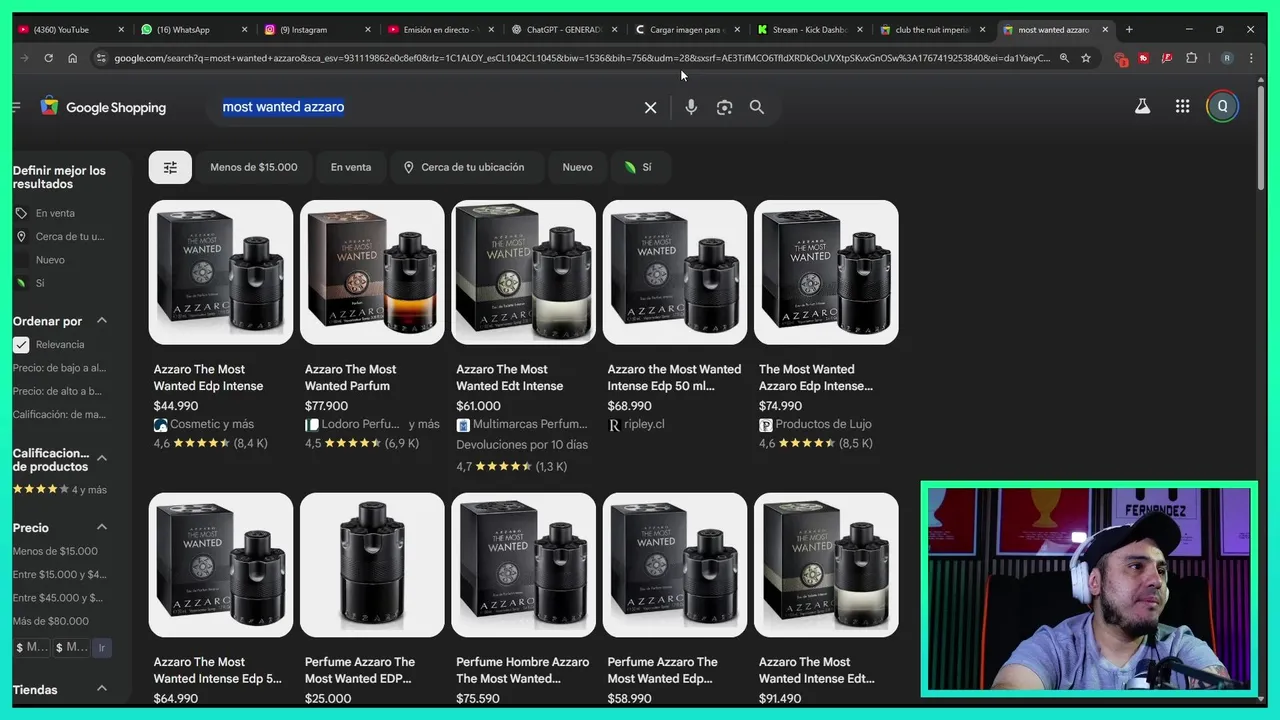
Task: Open Google Shopping main menu hamburger
Action: click(x=15, y=107)
